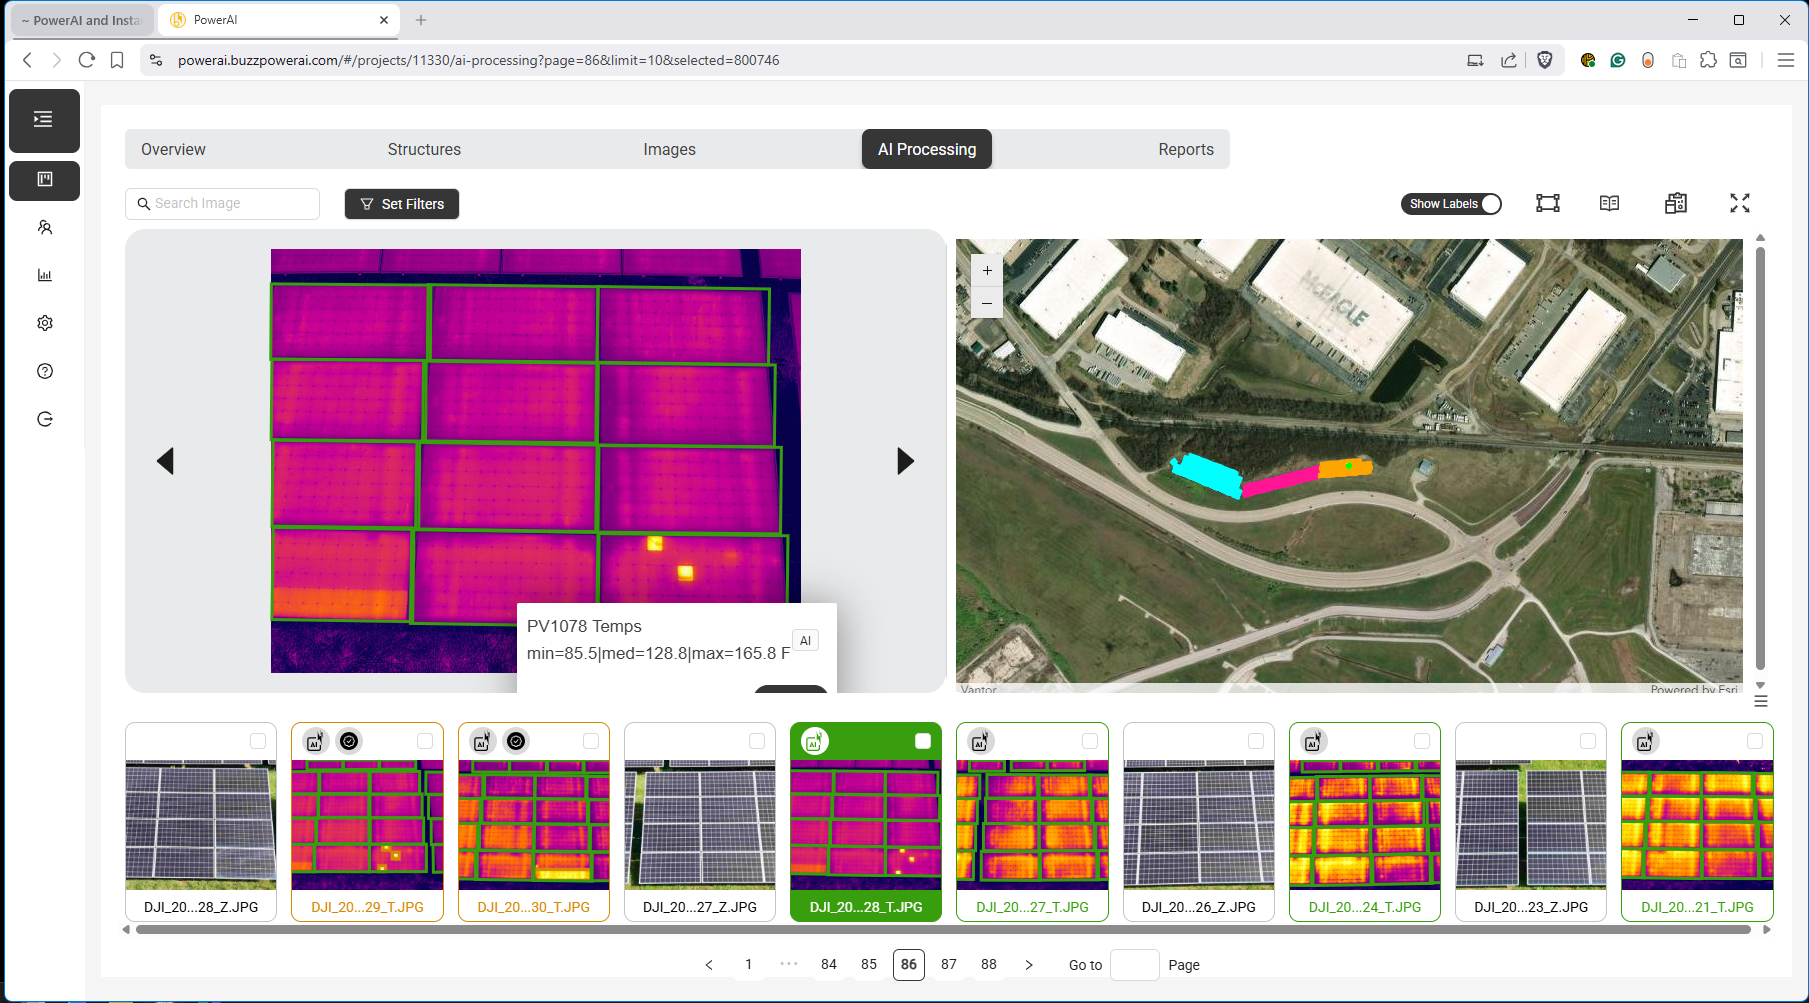Click the clipboard report icon
Viewport: 1809px width, 1003px height.
(1675, 203)
